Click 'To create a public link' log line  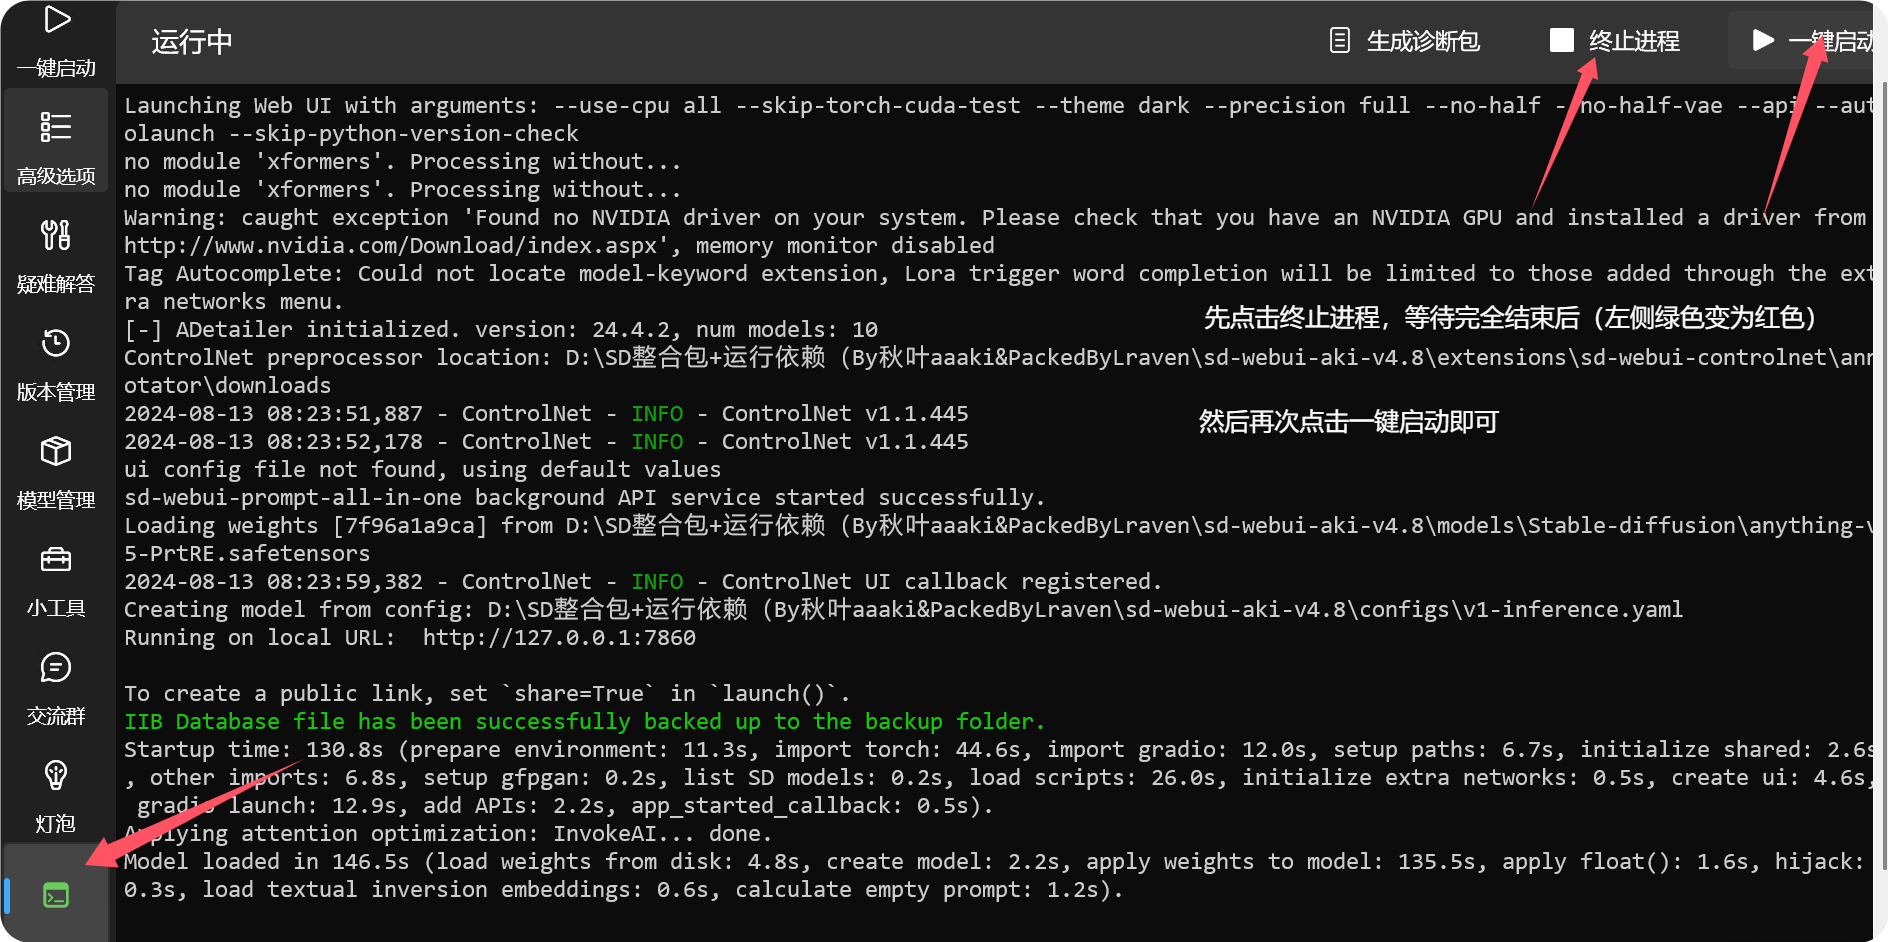(x=487, y=693)
